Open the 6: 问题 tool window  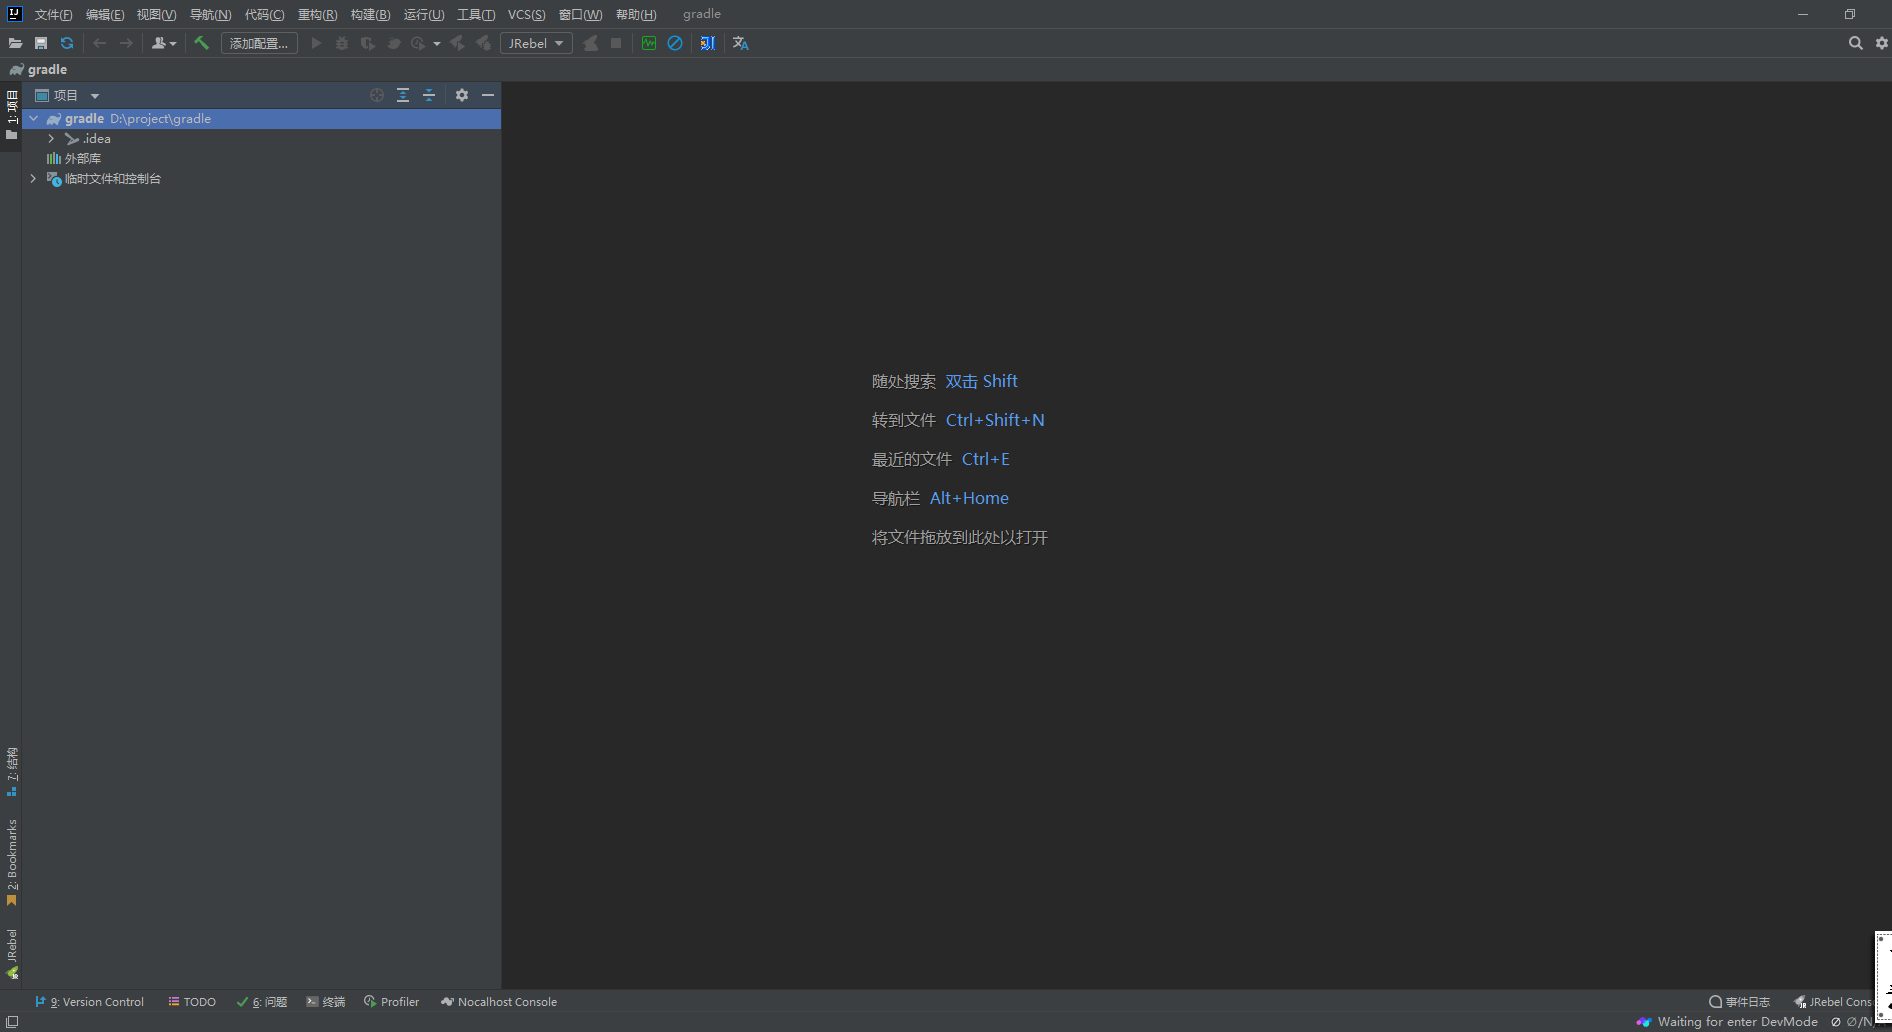click(262, 1002)
